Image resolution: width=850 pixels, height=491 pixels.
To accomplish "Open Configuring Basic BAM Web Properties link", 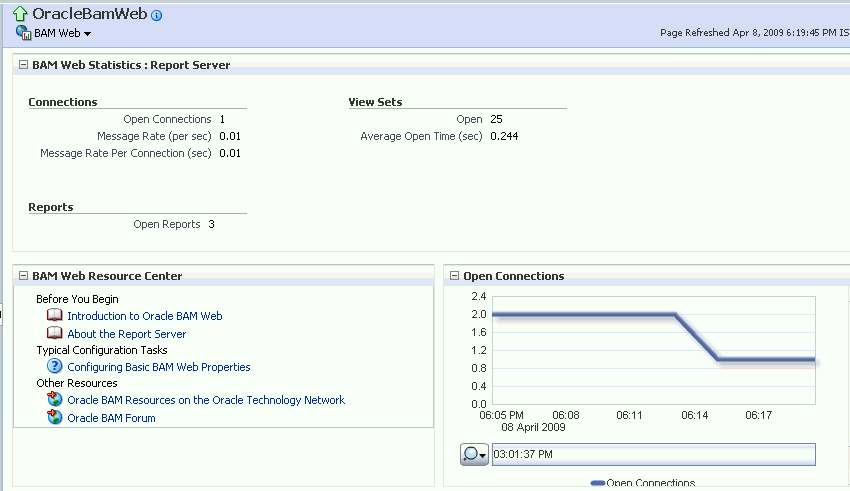I will [x=159, y=367].
